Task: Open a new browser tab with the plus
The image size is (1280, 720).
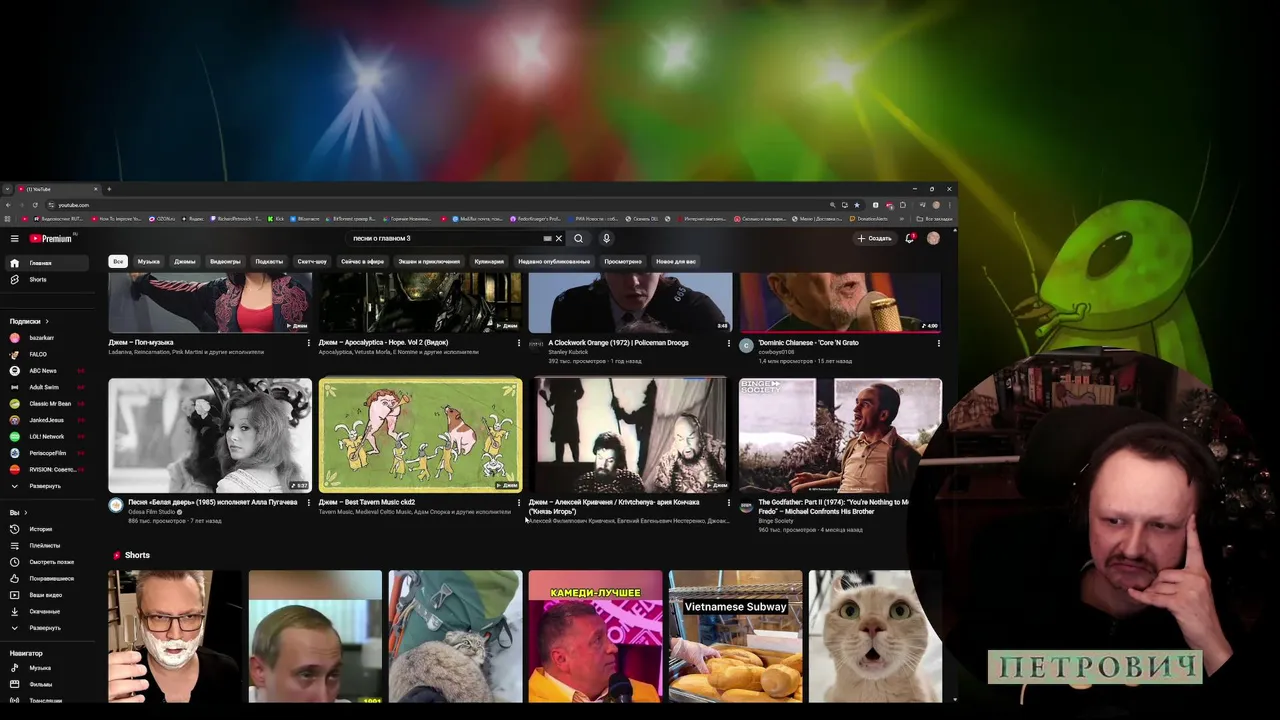Action: coord(109,189)
